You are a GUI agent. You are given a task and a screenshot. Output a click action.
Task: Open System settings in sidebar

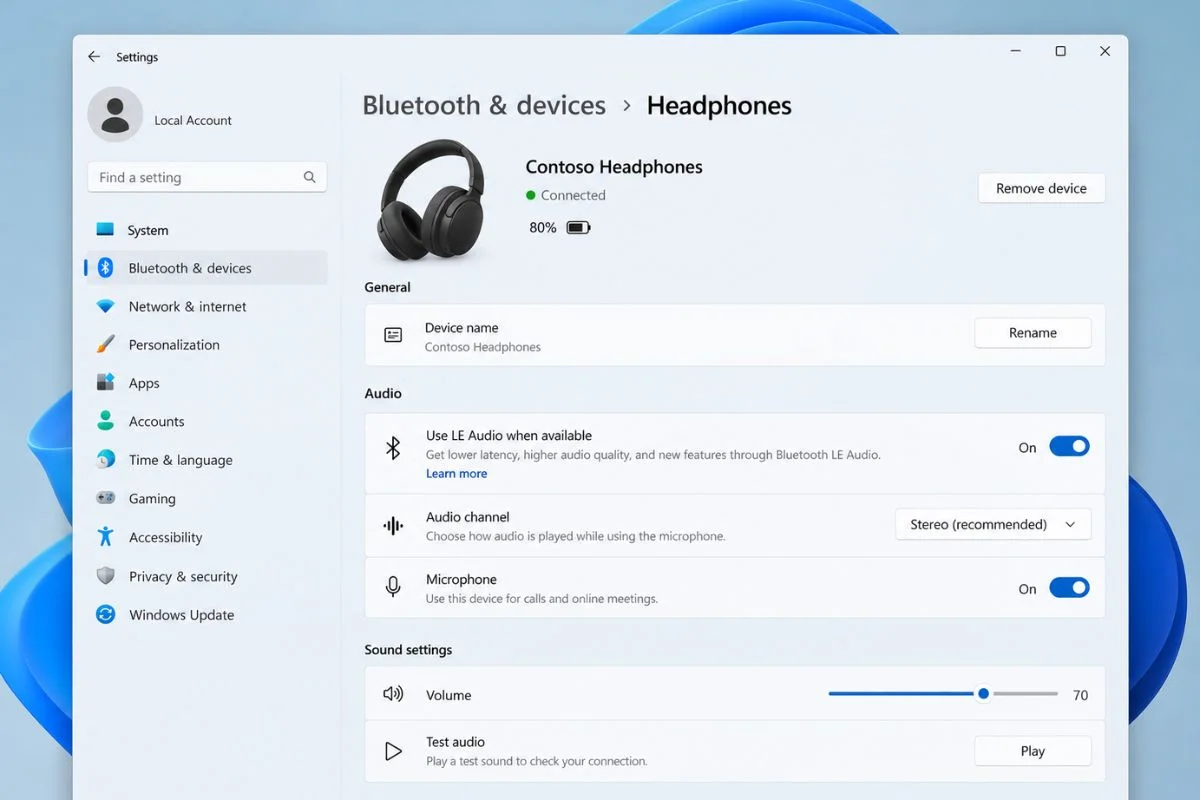[206, 230]
